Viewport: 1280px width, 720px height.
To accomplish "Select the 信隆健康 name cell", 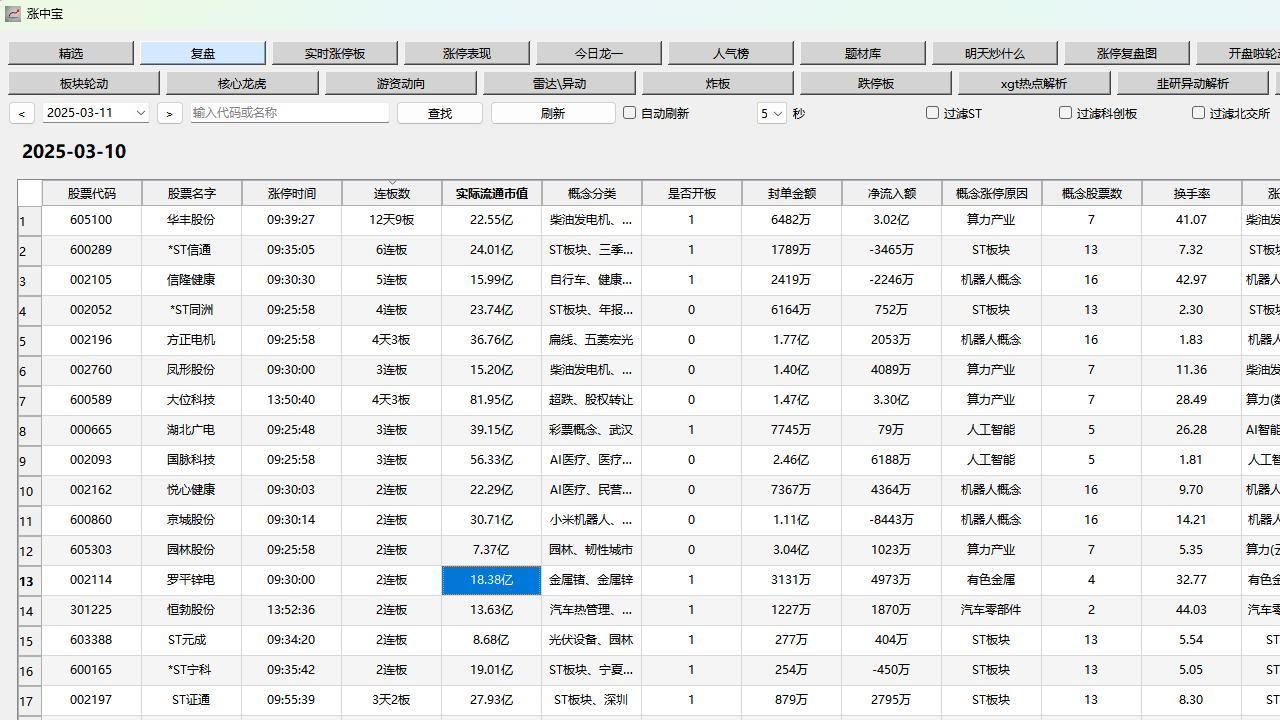I will 192,280.
